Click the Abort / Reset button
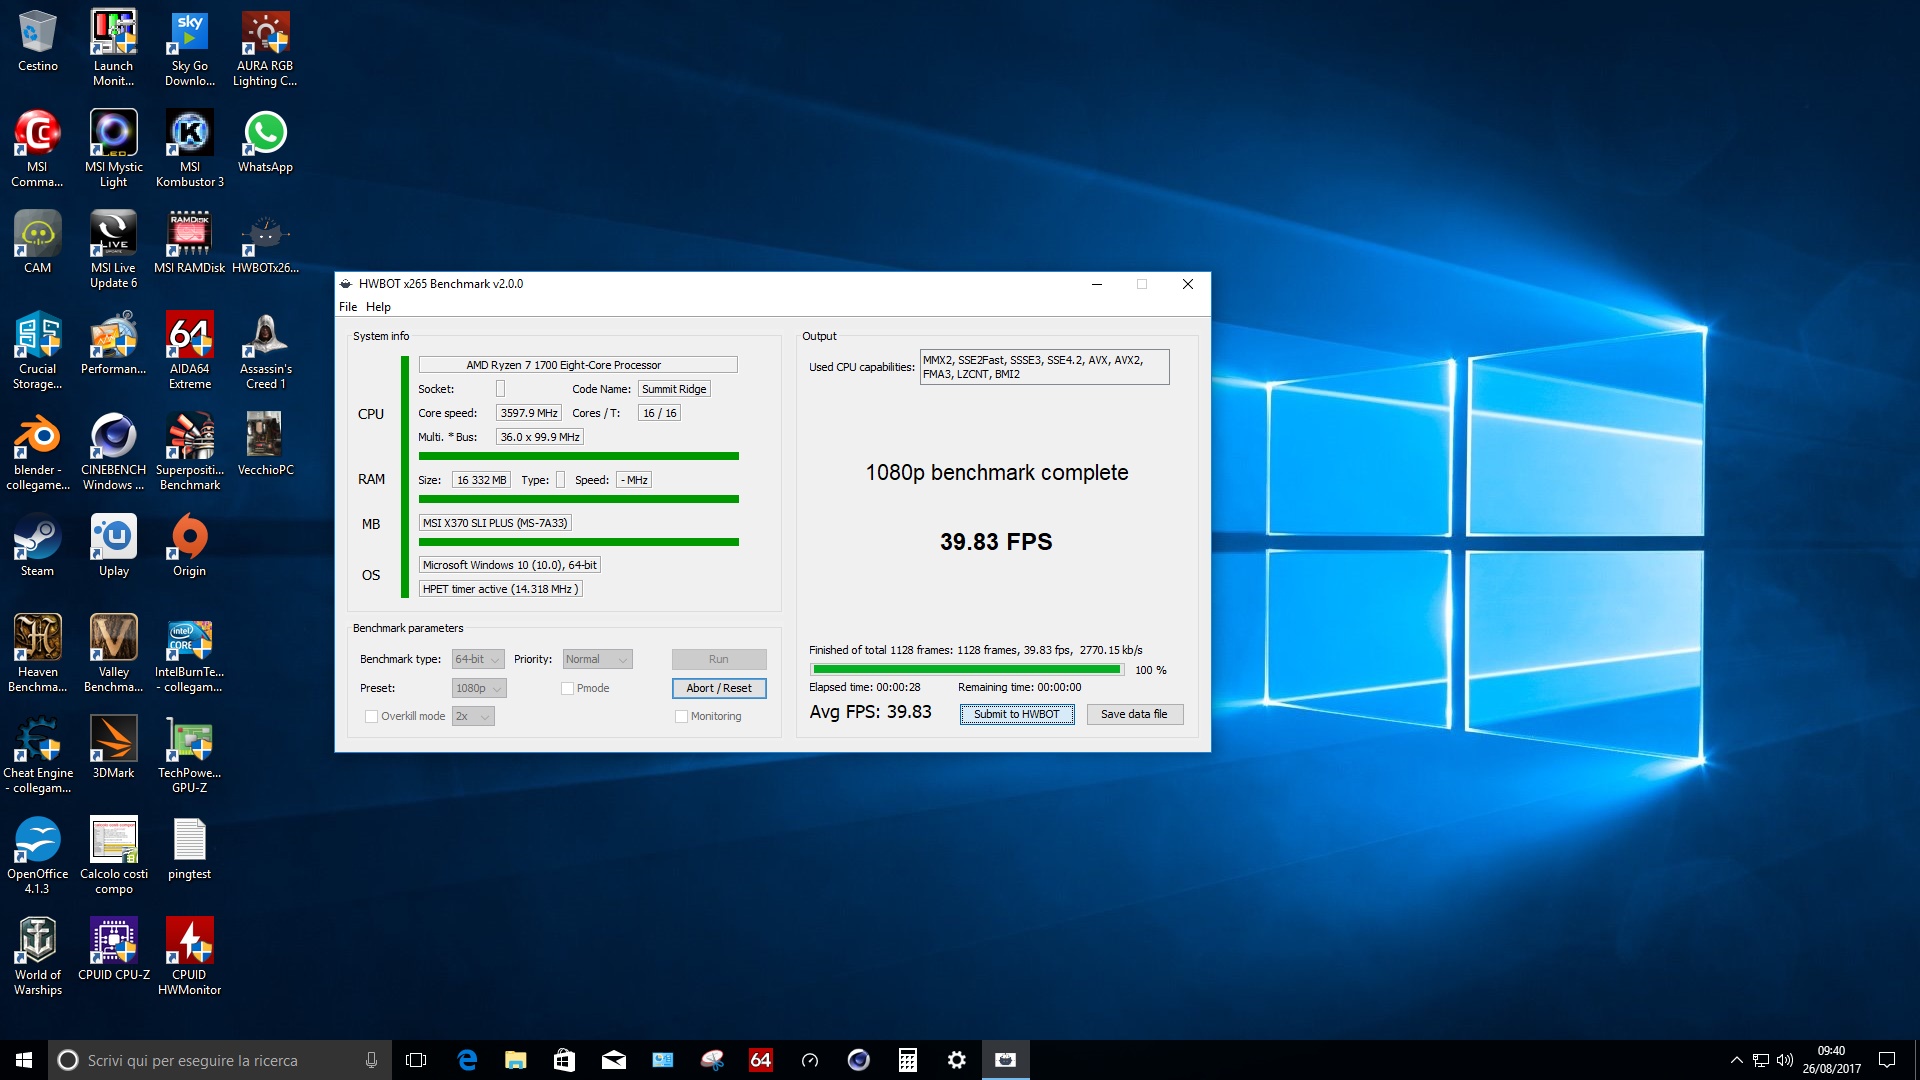The width and height of the screenshot is (1920, 1080). tap(719, 688)
